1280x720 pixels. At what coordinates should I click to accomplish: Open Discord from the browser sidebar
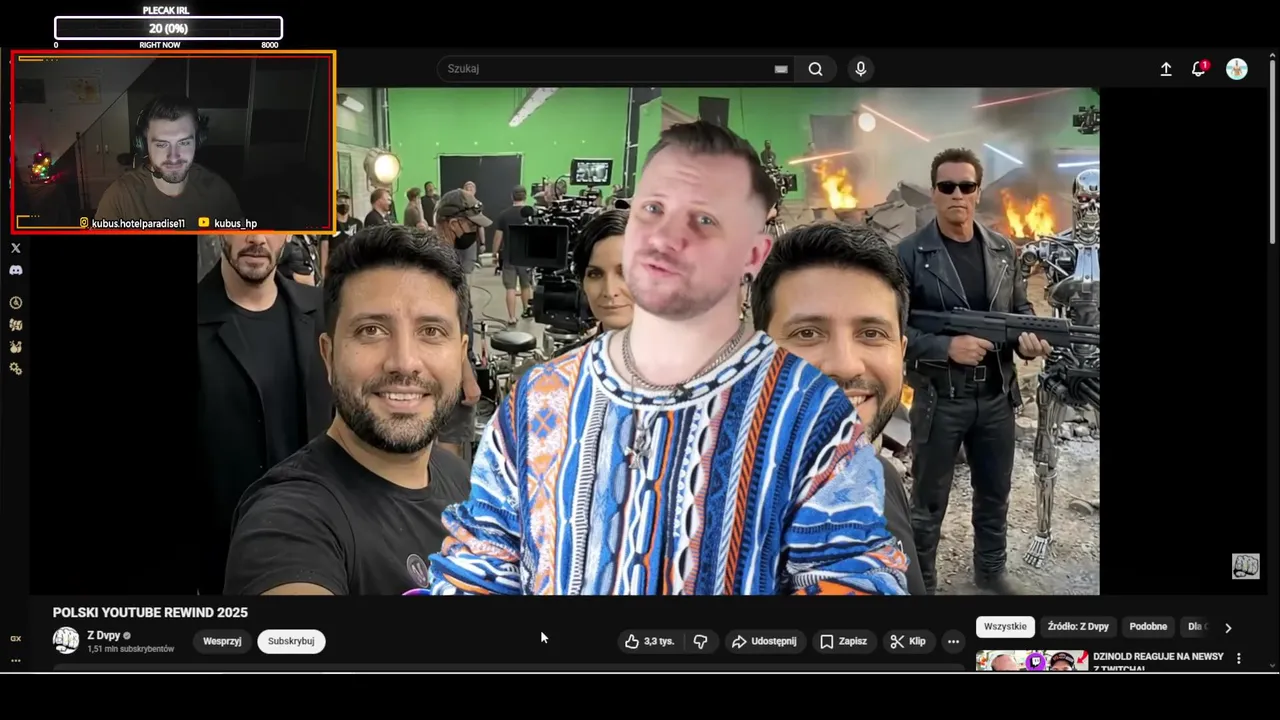pyautogui.click(x=15, y=270)
